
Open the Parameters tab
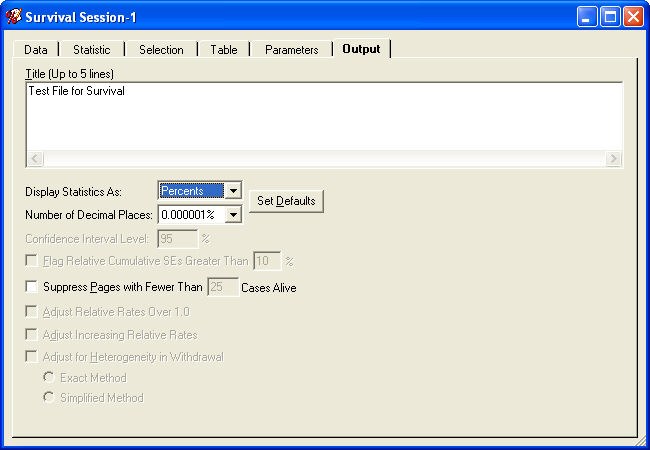click(x=291, y=49)
